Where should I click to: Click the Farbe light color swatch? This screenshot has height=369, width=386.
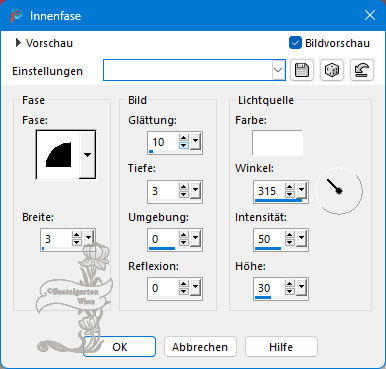[277, 143]
